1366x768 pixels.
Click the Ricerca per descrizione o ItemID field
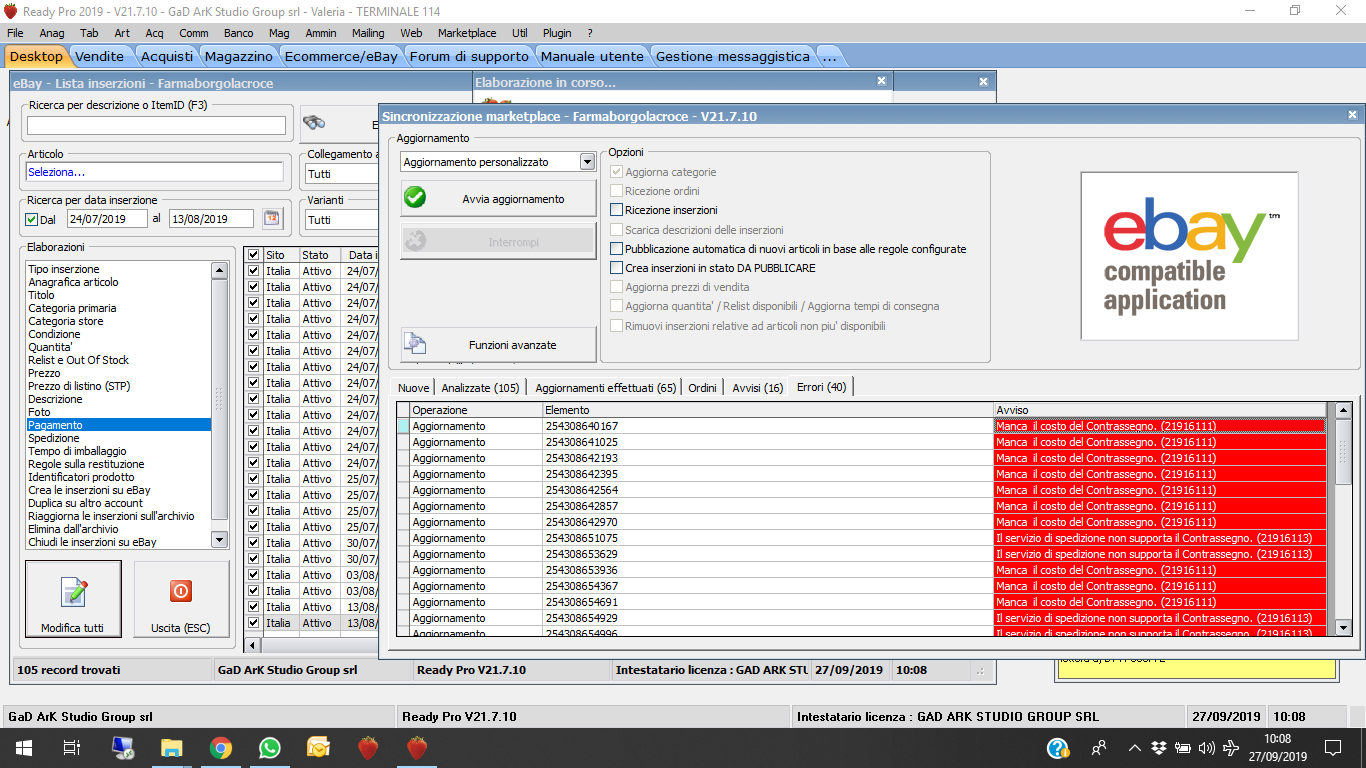coord(156,126)
